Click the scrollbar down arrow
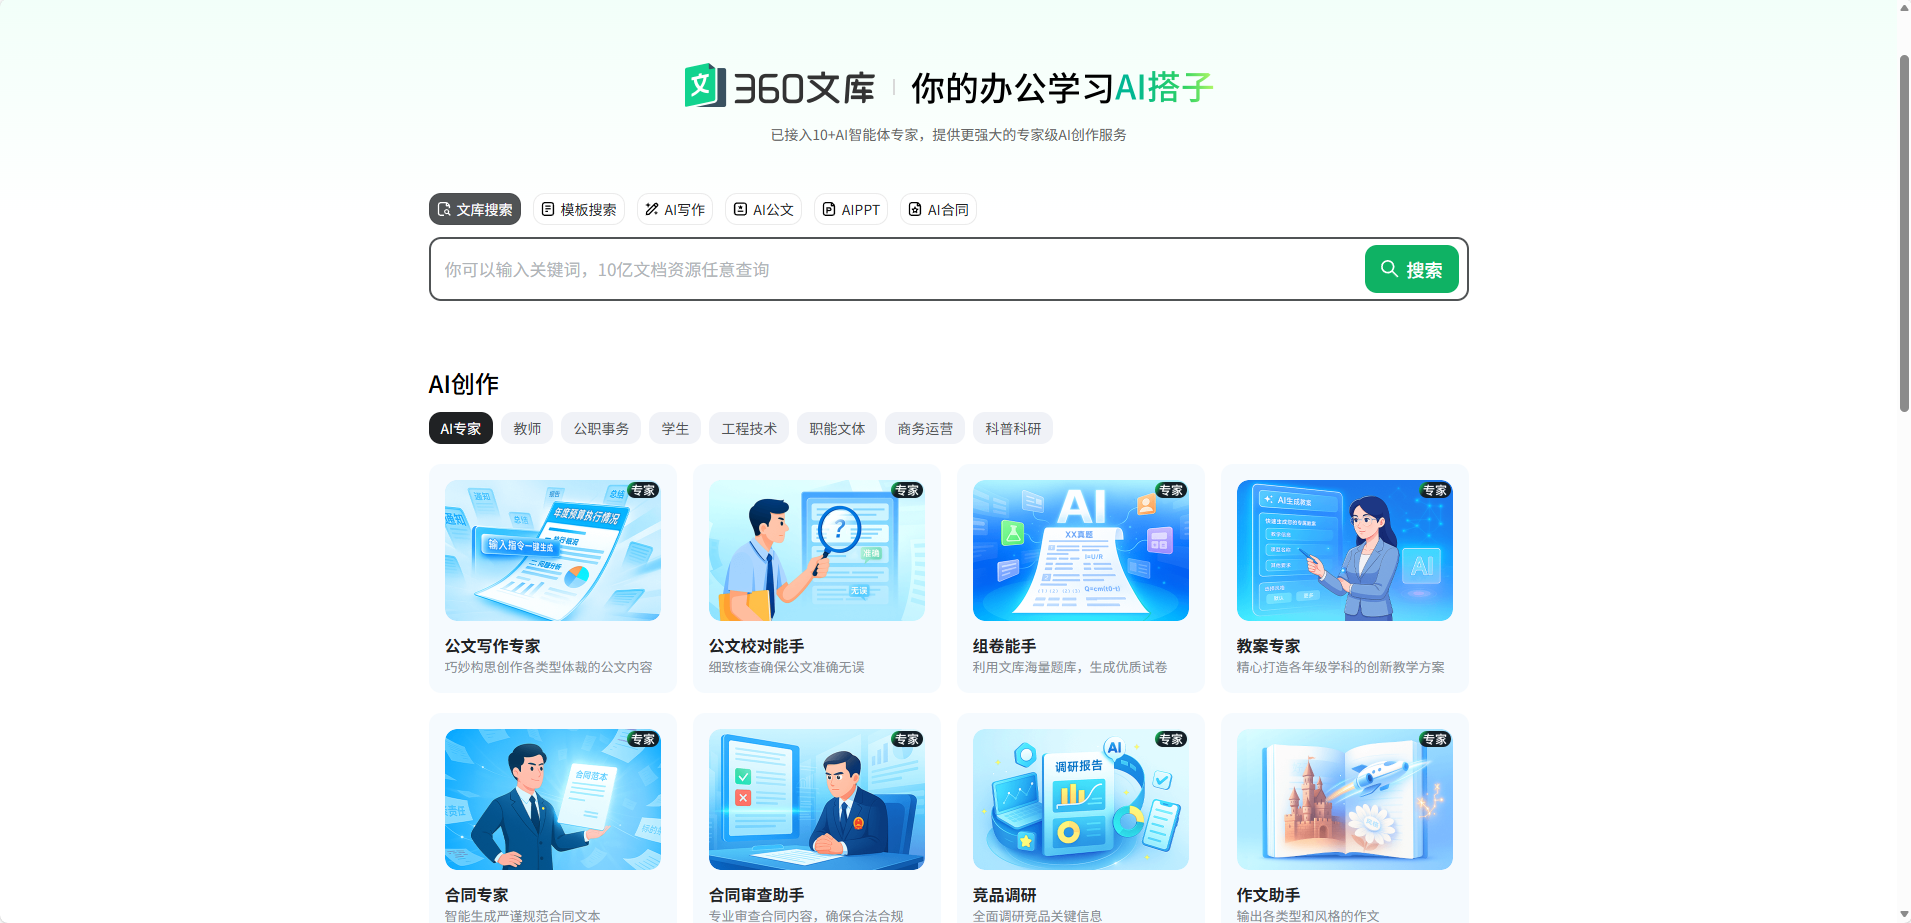The height and width of the screenshot is (923, 1911). pyautogui.click(x=1904, y=915)
